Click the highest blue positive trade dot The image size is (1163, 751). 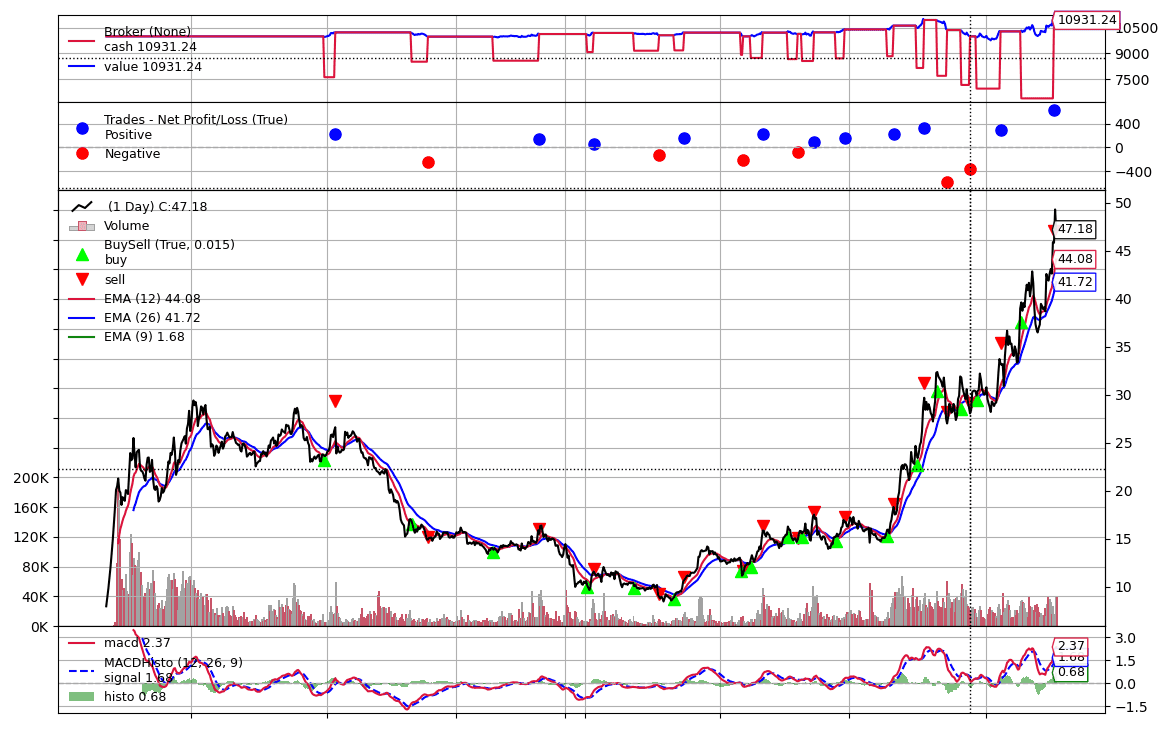click(x=1054, y=110)
